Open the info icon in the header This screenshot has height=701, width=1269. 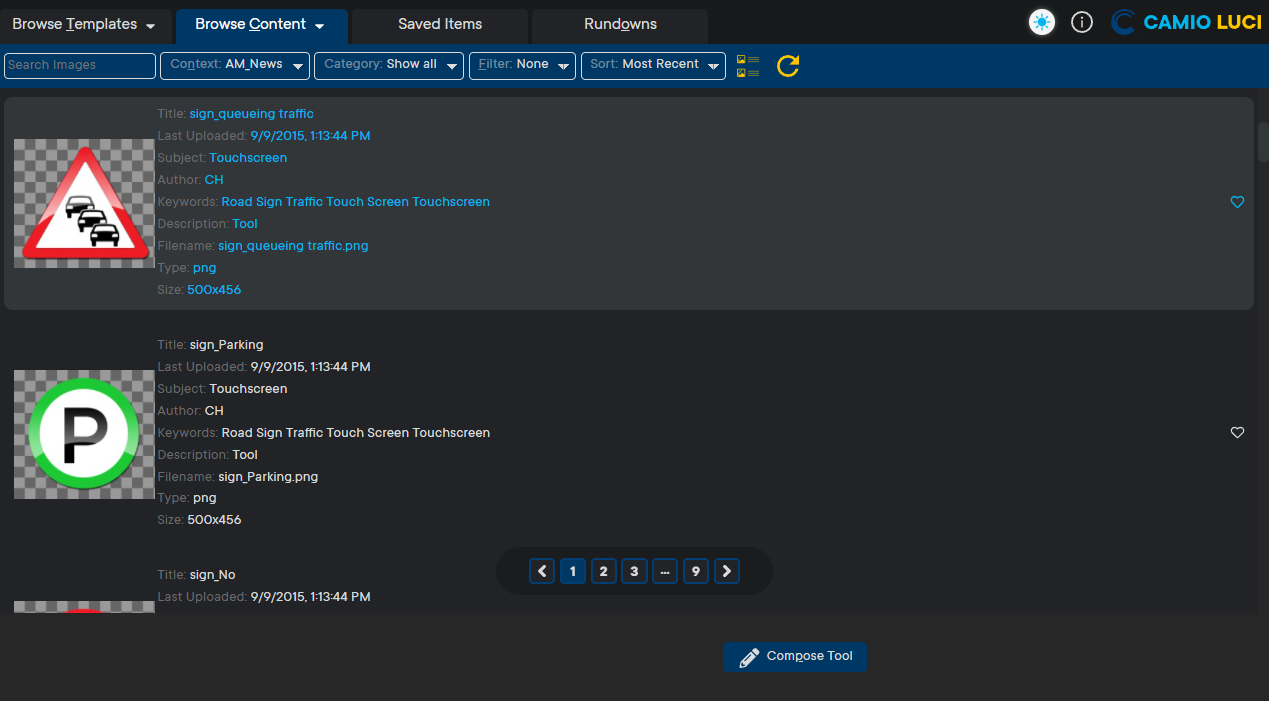pos(1082,22)
